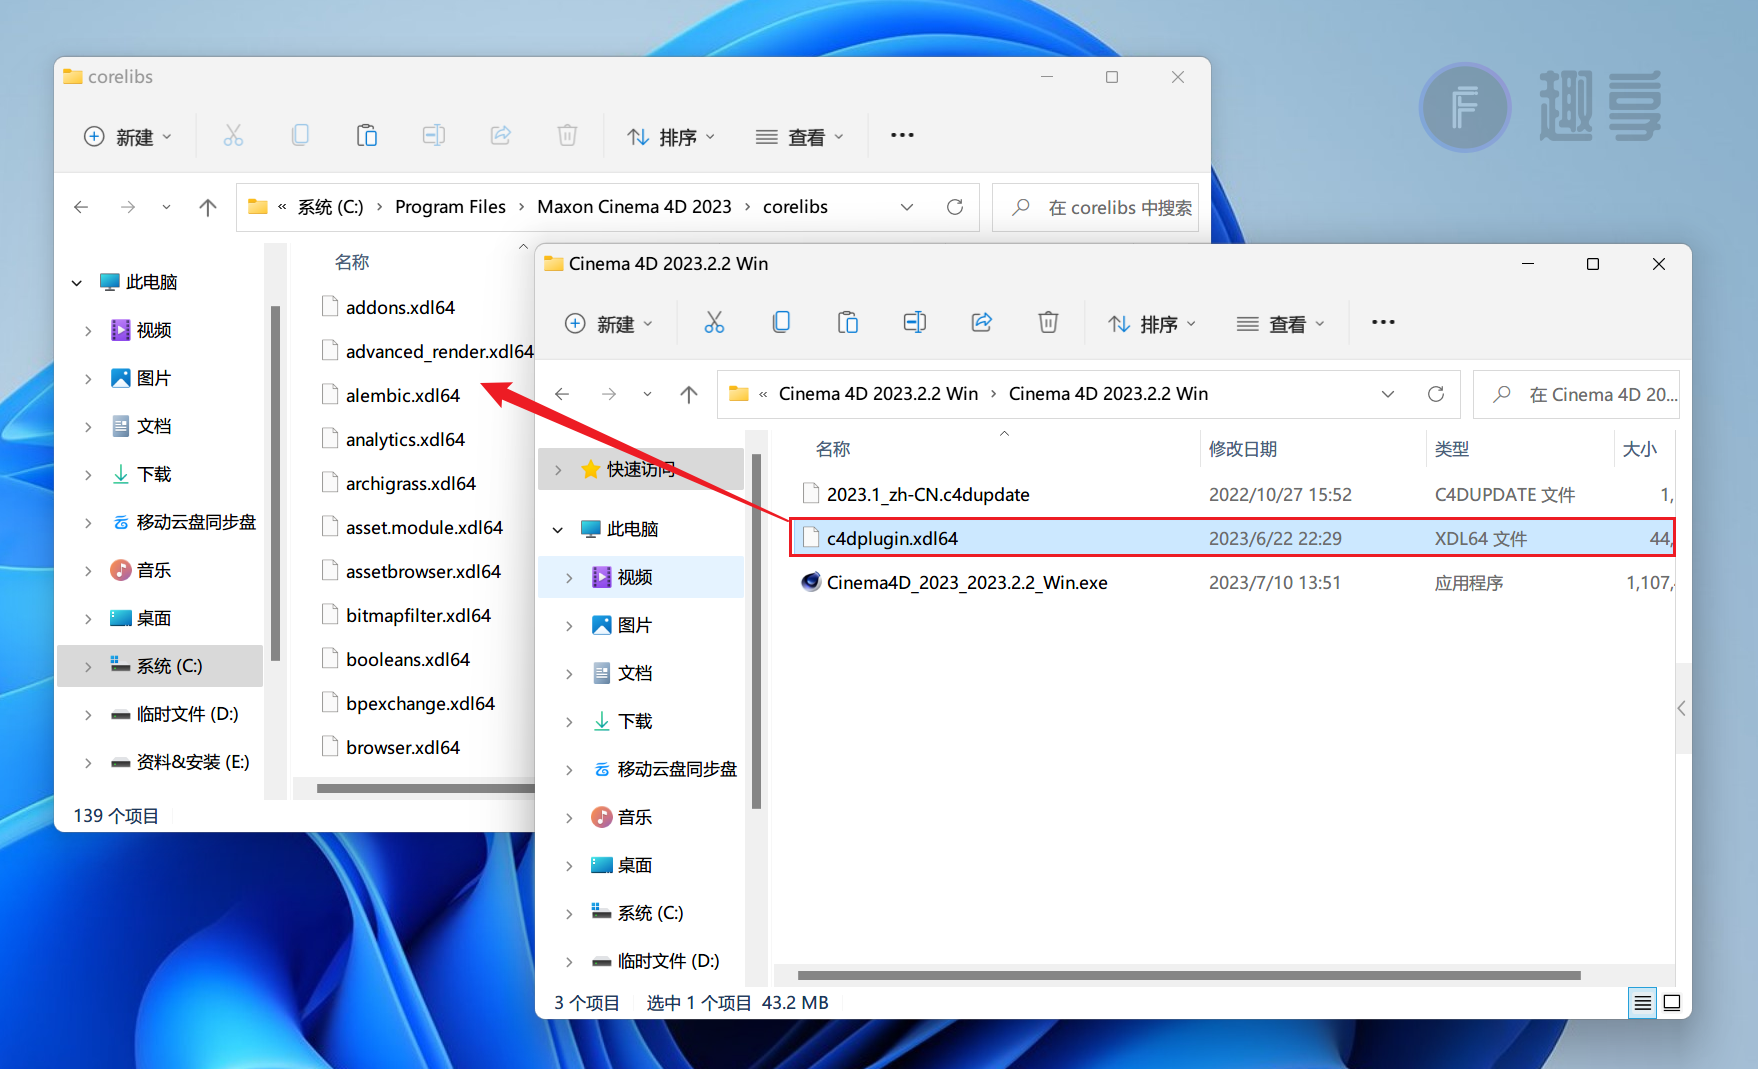Click Copy icon in corelibs window toolbar
The image size is (1758, 1069).
pyautogui.click(x=300, y=135)
